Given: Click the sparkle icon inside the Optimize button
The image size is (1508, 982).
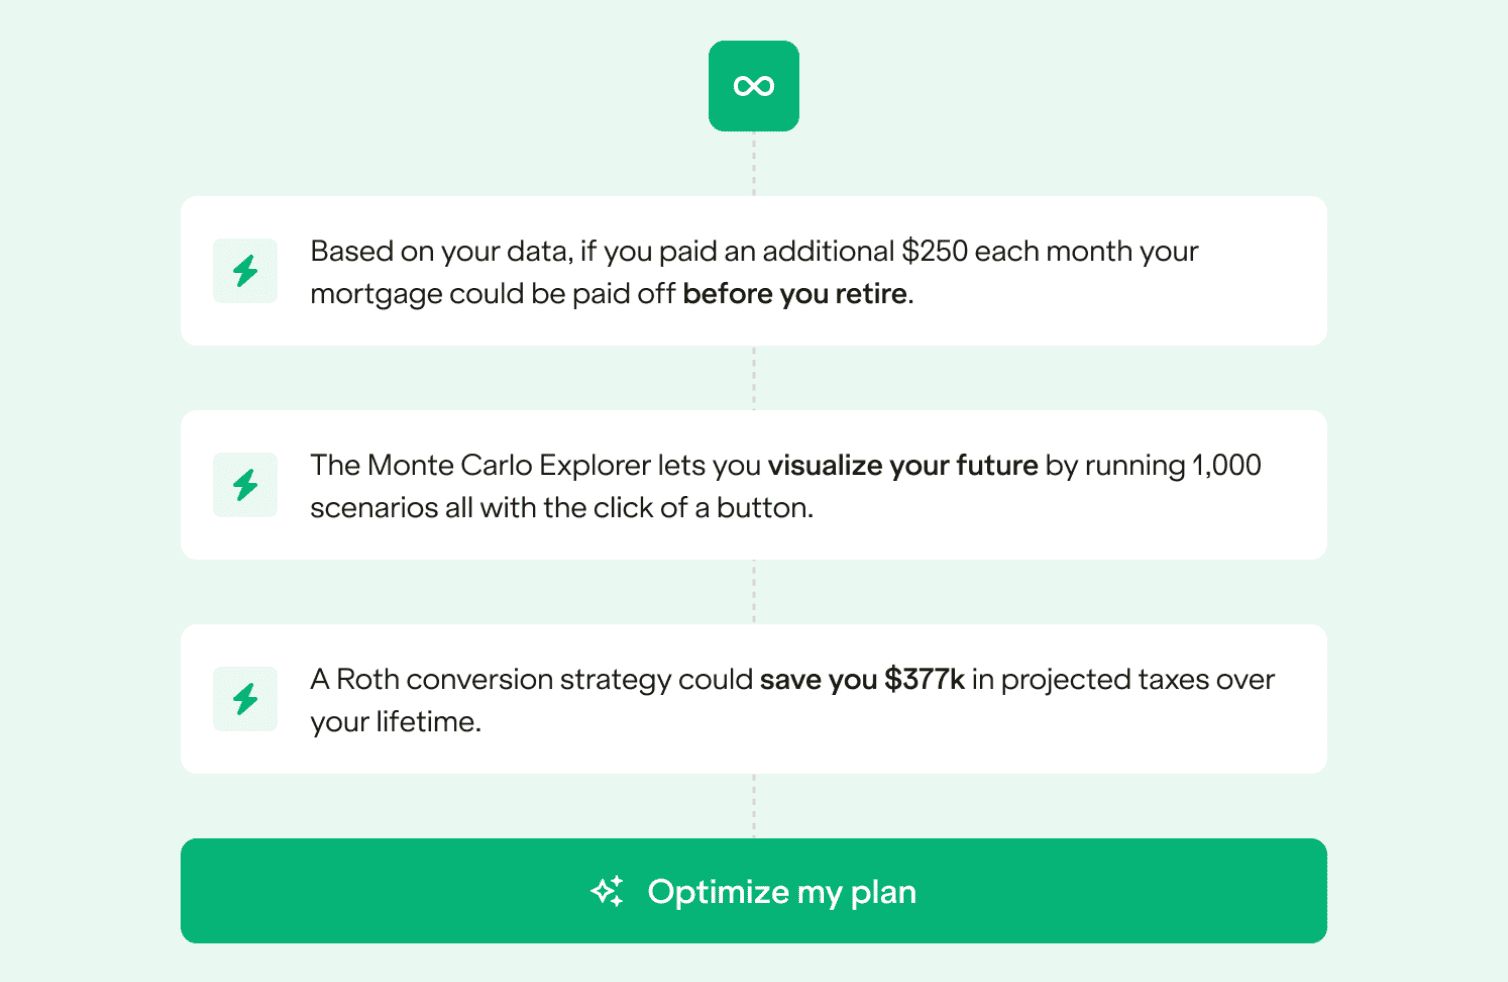Looking at the screenshot, I should 607,890.
